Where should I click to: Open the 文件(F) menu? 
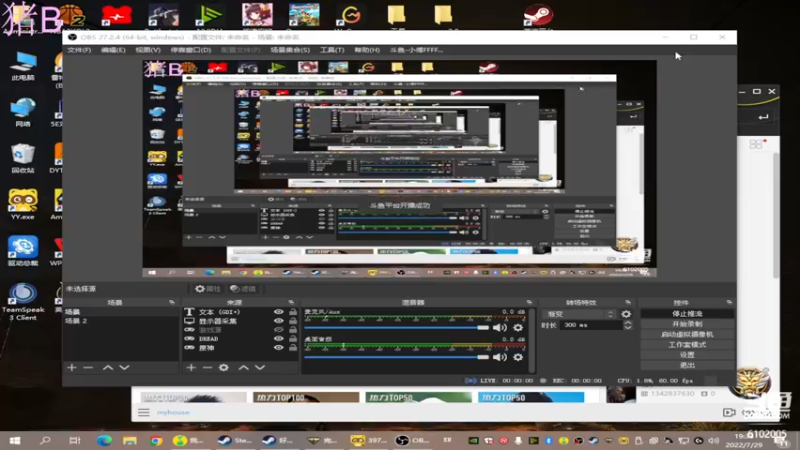(79, 50)
